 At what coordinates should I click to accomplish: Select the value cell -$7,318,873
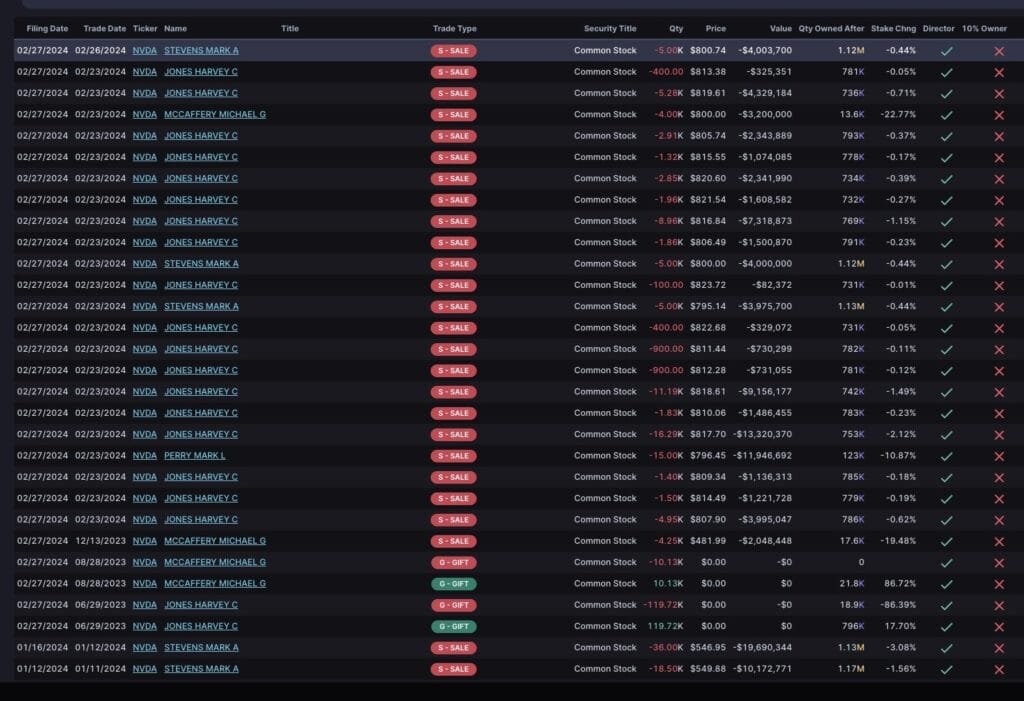pyautogui.click(x=765, y=221)
